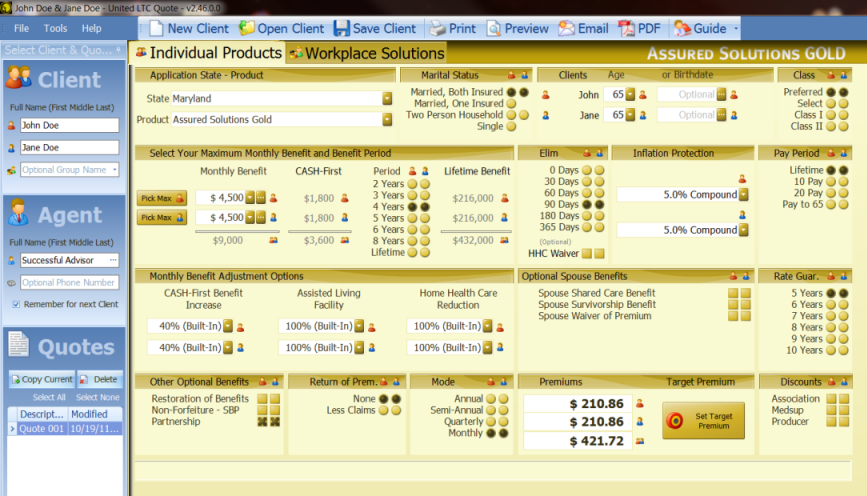
Task: Click the blue person icon beside Jane's premium
Action: [640, 422]
